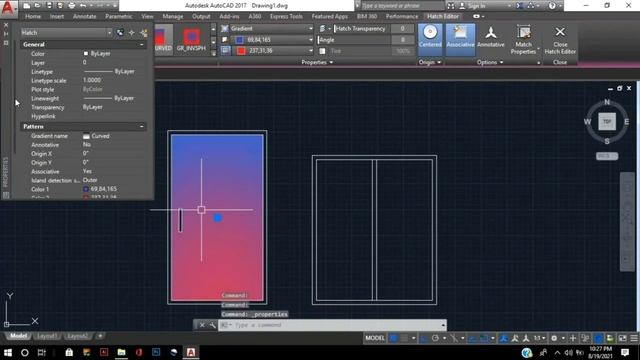The height and width of the screenshot is (360, 640).
Task: Click Select Objects icon in Properties palette
Action: 131,33
